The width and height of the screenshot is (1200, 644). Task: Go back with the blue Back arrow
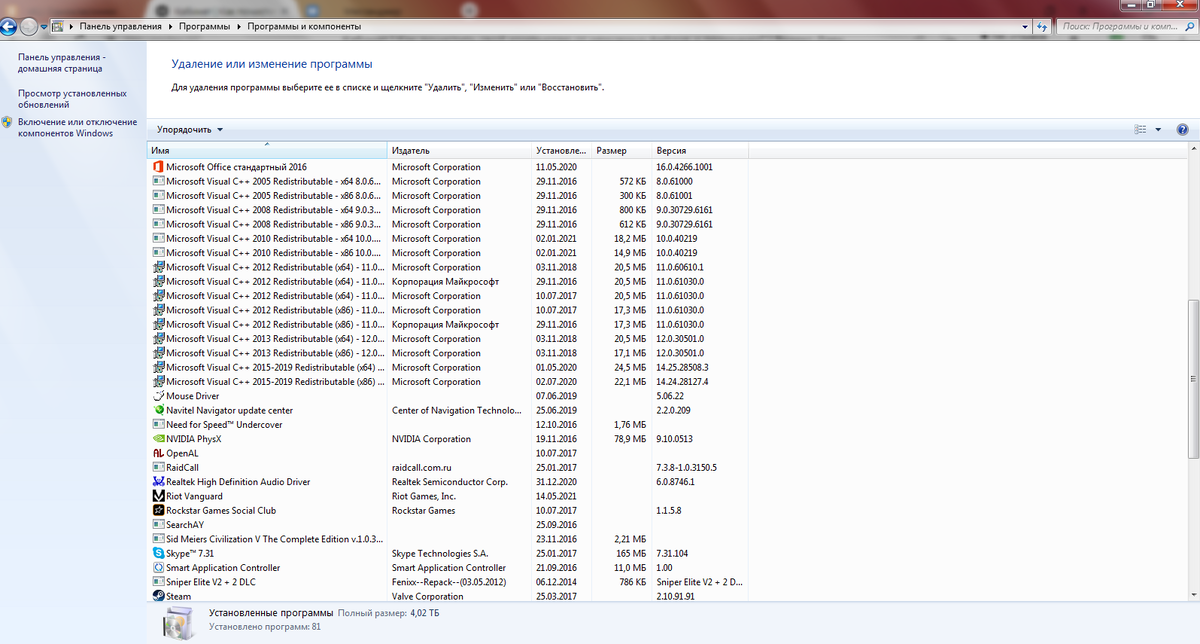click(10, 26)
